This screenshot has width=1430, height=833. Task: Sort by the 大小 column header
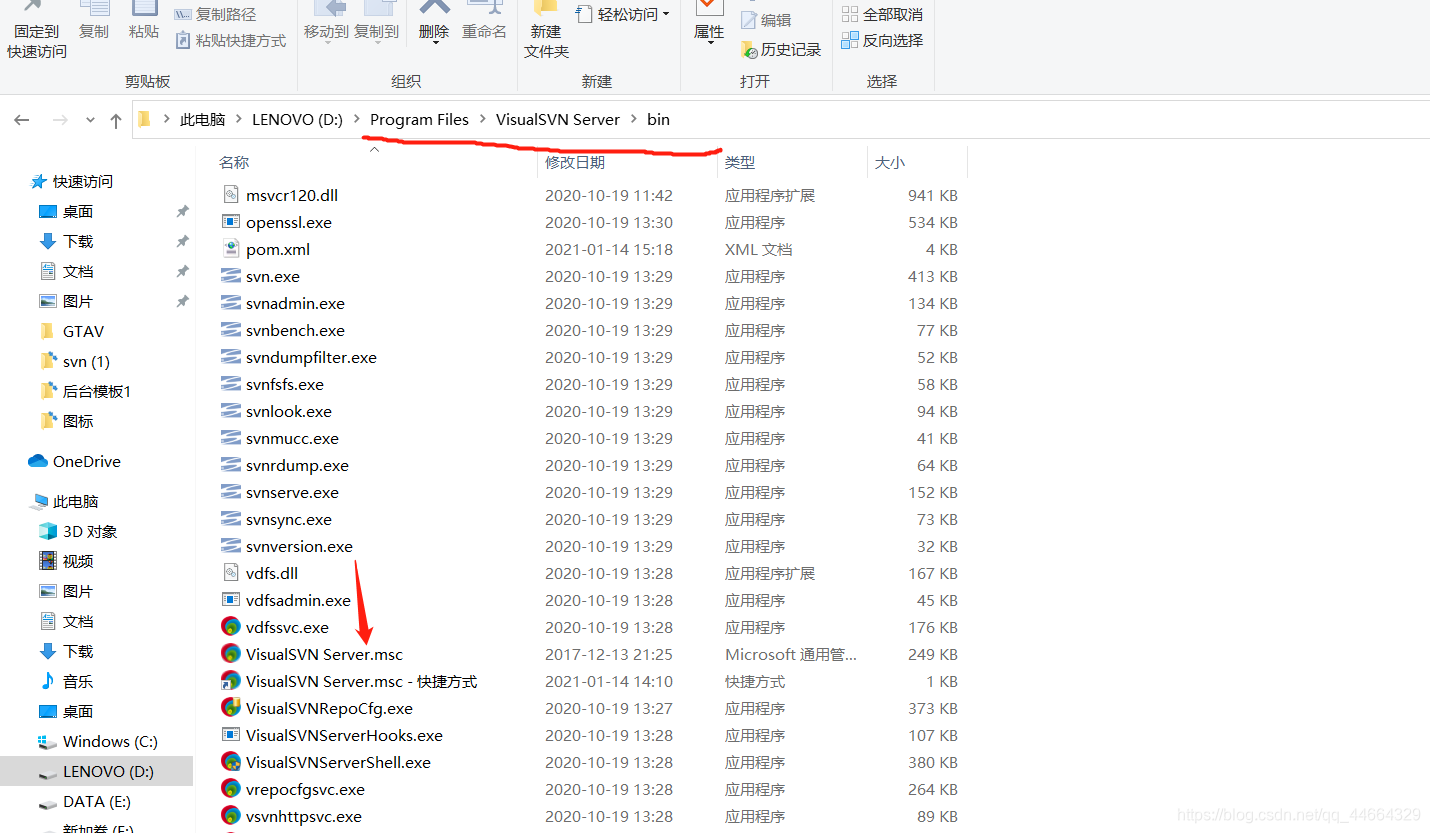(890, 162)
